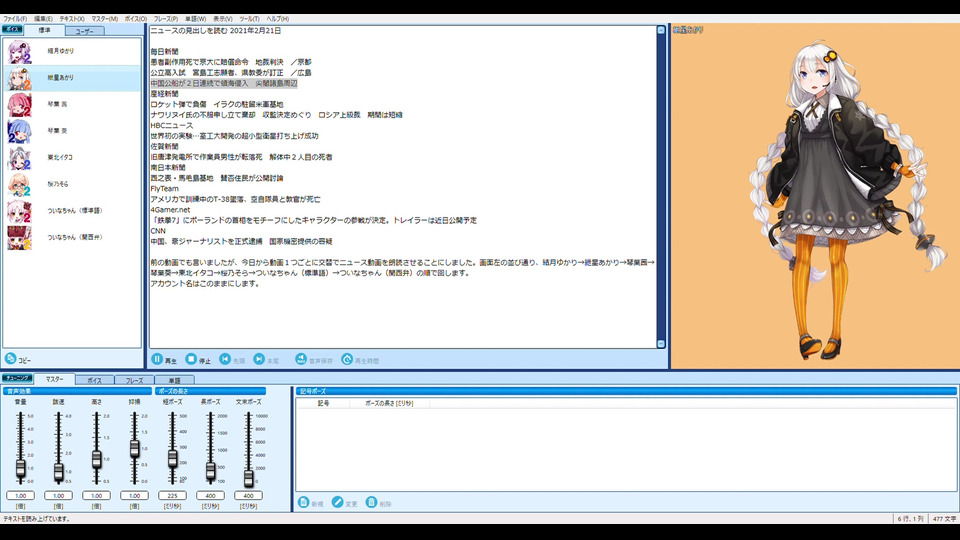
Task: Select the 結月ゆかり voice avatar
Action: pos(20,51)
